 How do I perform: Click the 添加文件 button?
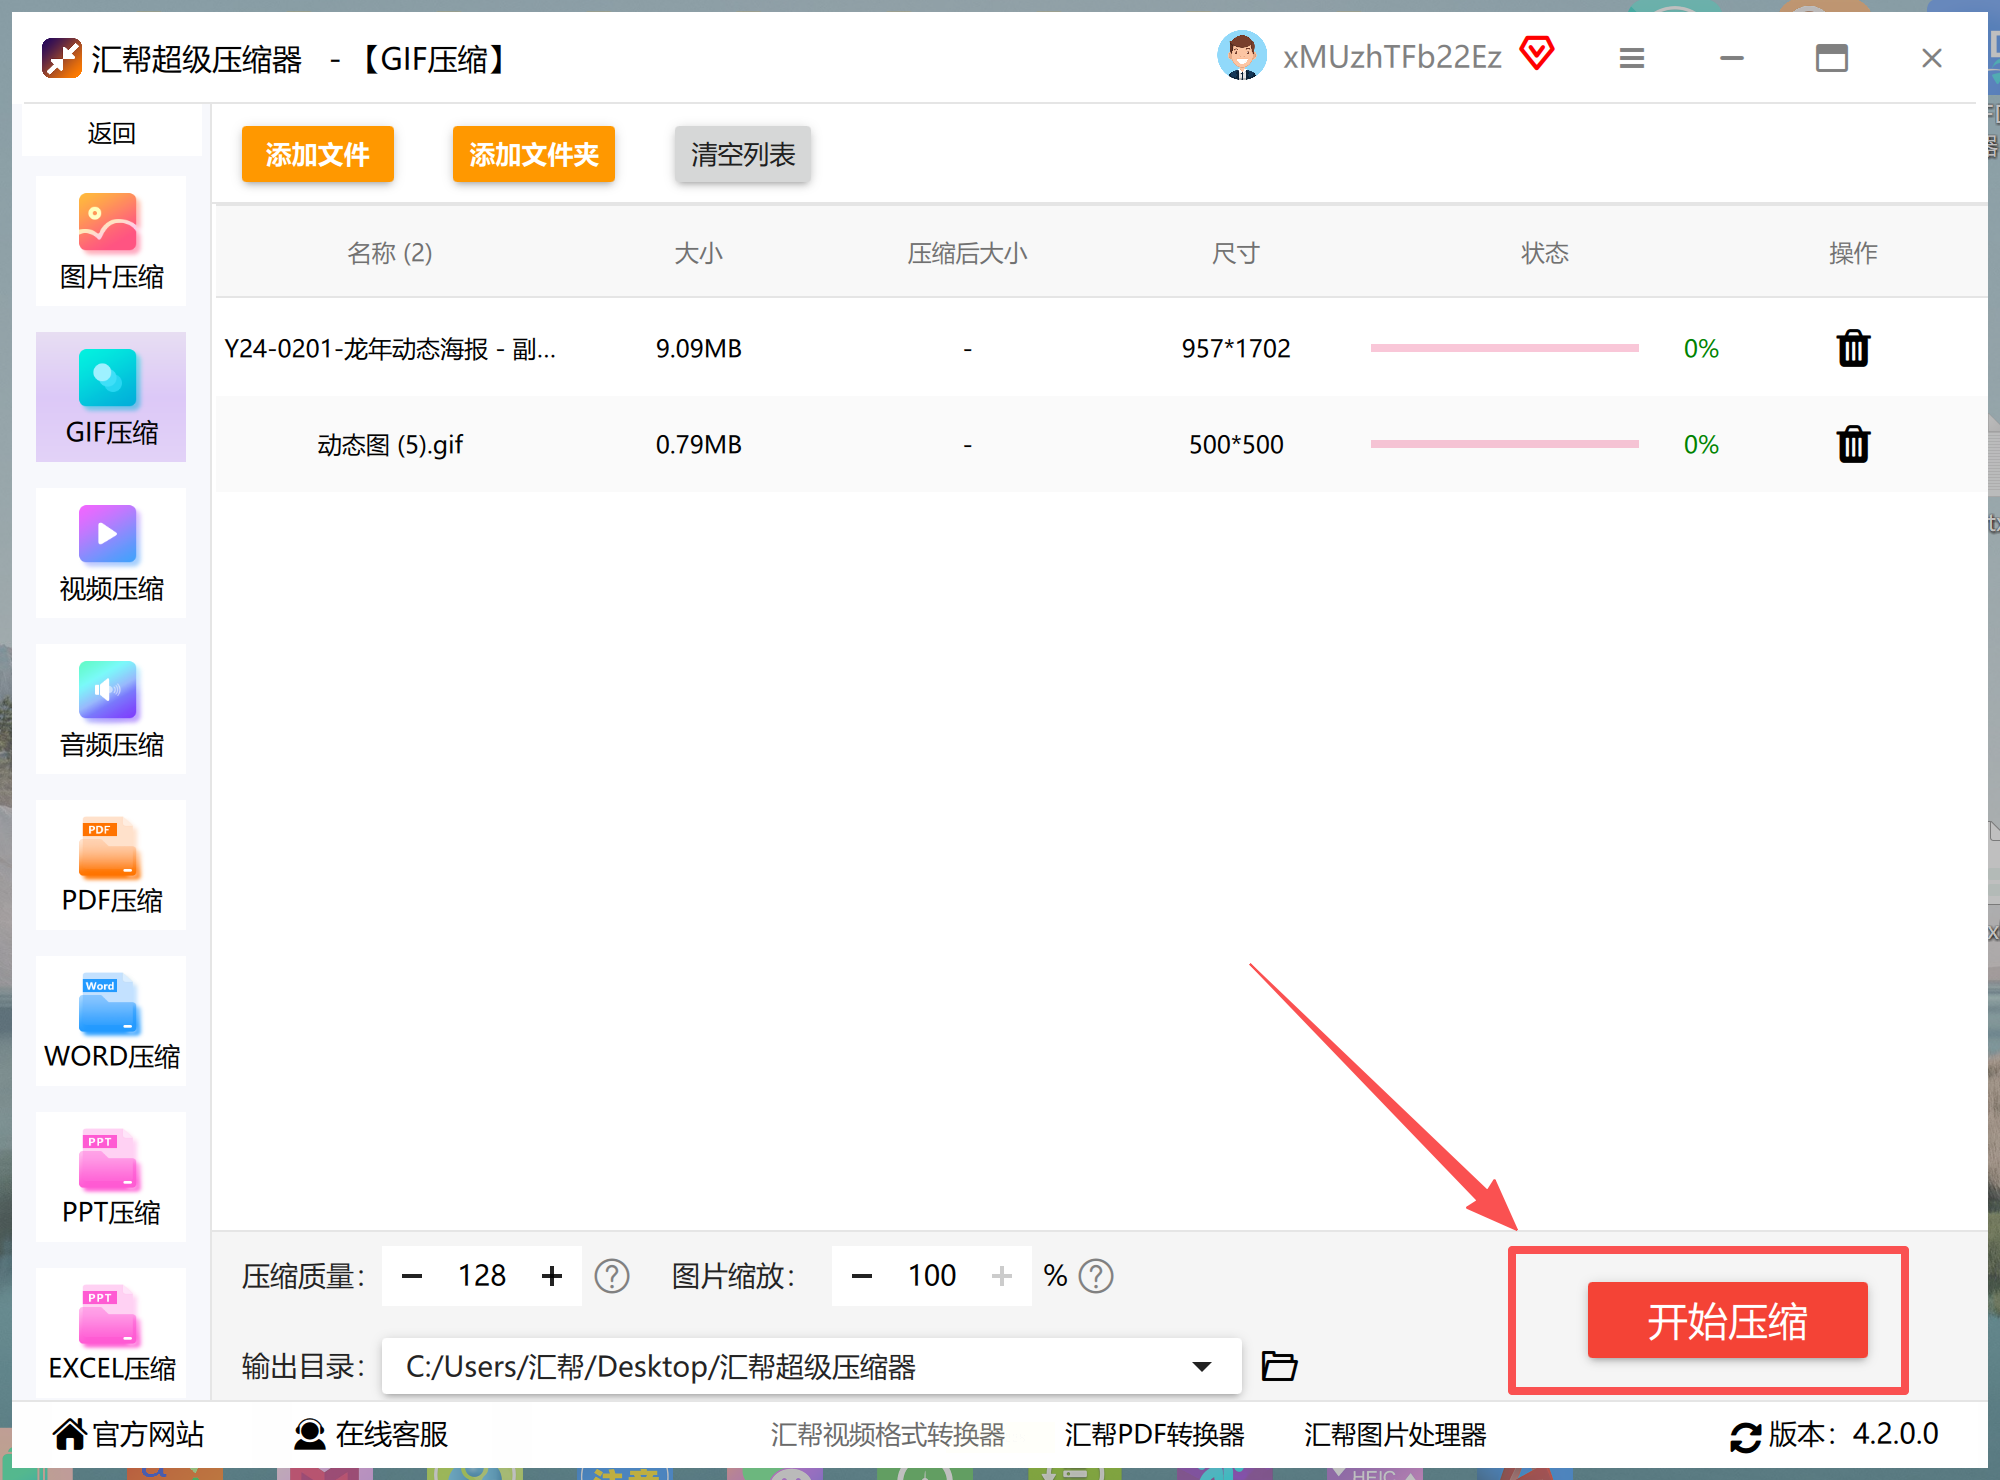tap(317, 154)
